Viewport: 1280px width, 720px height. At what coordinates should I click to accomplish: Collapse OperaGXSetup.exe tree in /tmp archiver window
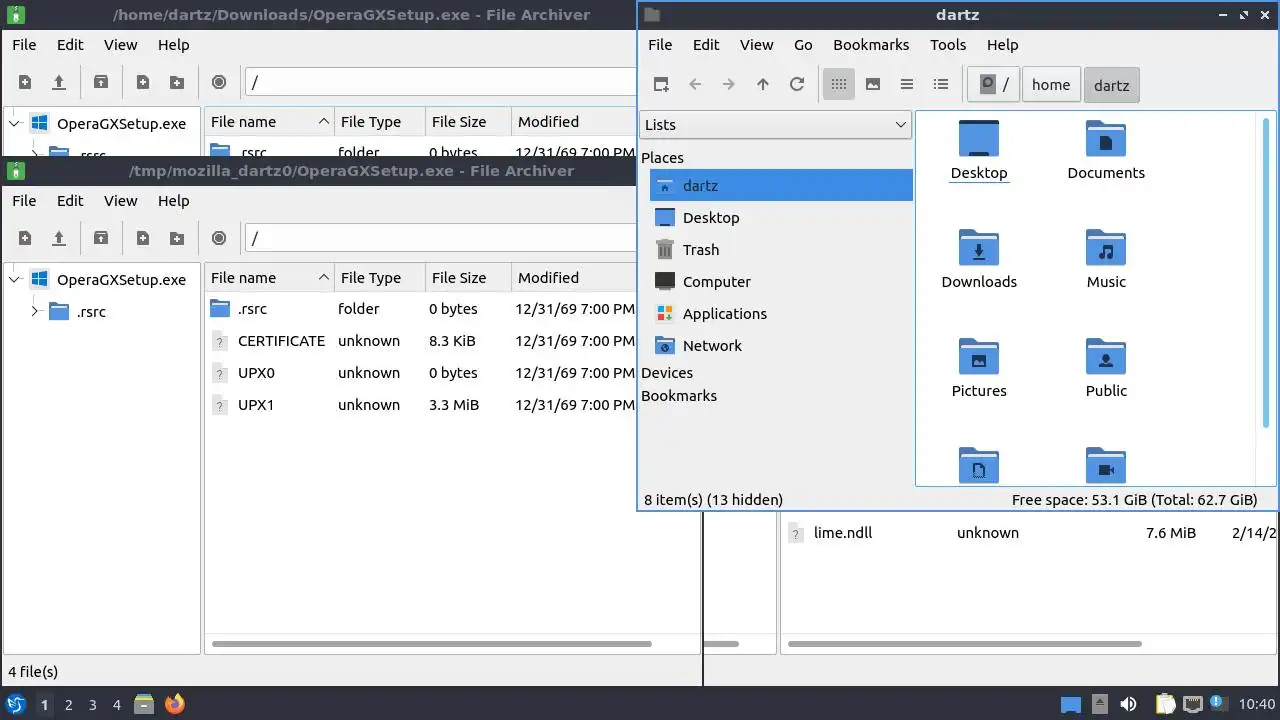tap(15, 279)
